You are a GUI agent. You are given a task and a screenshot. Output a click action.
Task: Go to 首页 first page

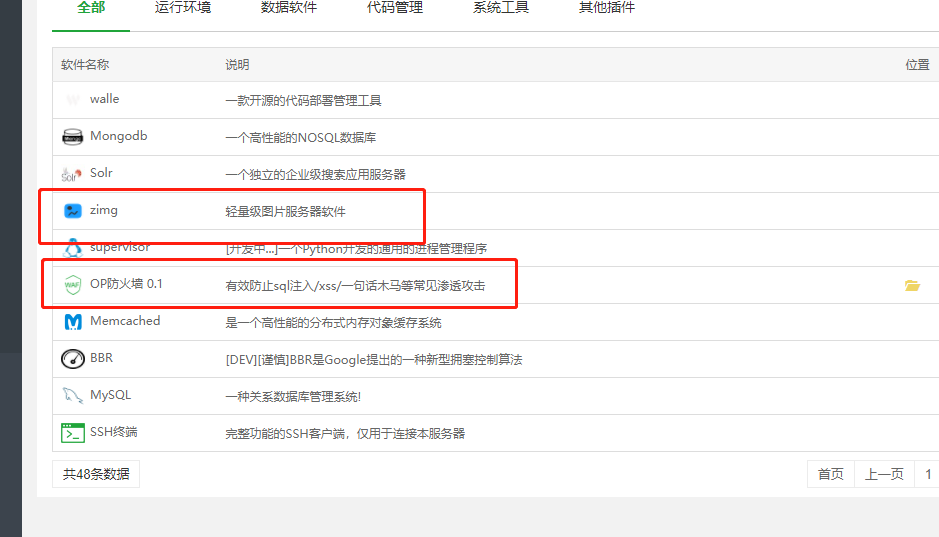(x=831, y=474)
